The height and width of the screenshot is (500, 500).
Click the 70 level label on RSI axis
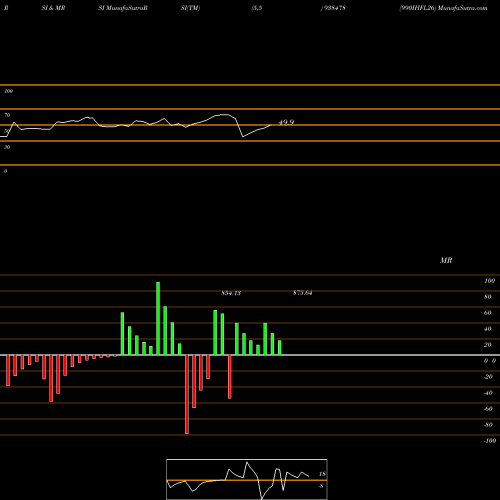(x=7, y=115)
